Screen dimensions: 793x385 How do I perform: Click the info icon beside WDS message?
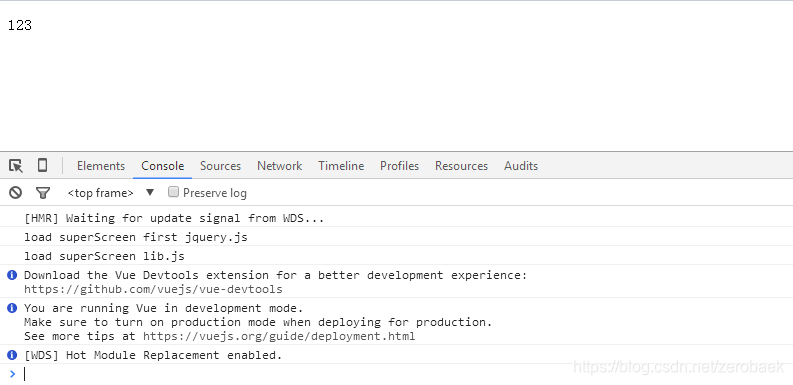pyautogui.click(x=12, y=355)
